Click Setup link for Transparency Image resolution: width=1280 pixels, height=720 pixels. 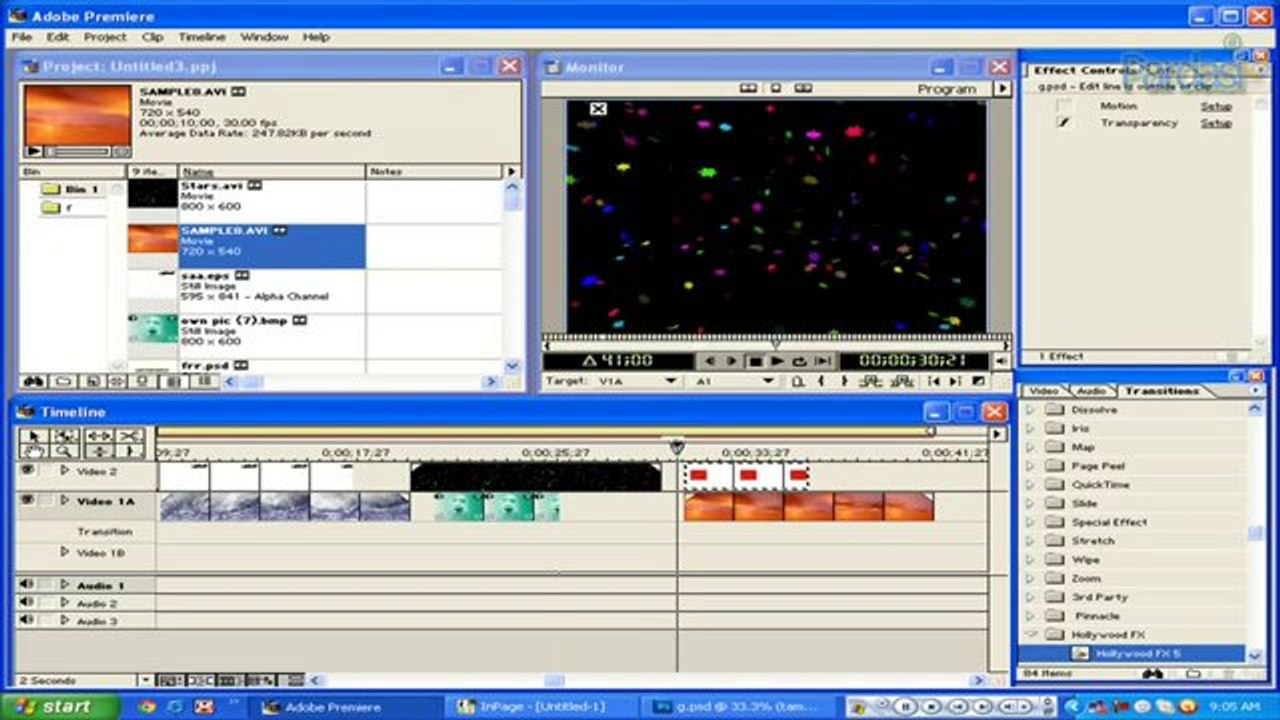(x=1216, y=123)
